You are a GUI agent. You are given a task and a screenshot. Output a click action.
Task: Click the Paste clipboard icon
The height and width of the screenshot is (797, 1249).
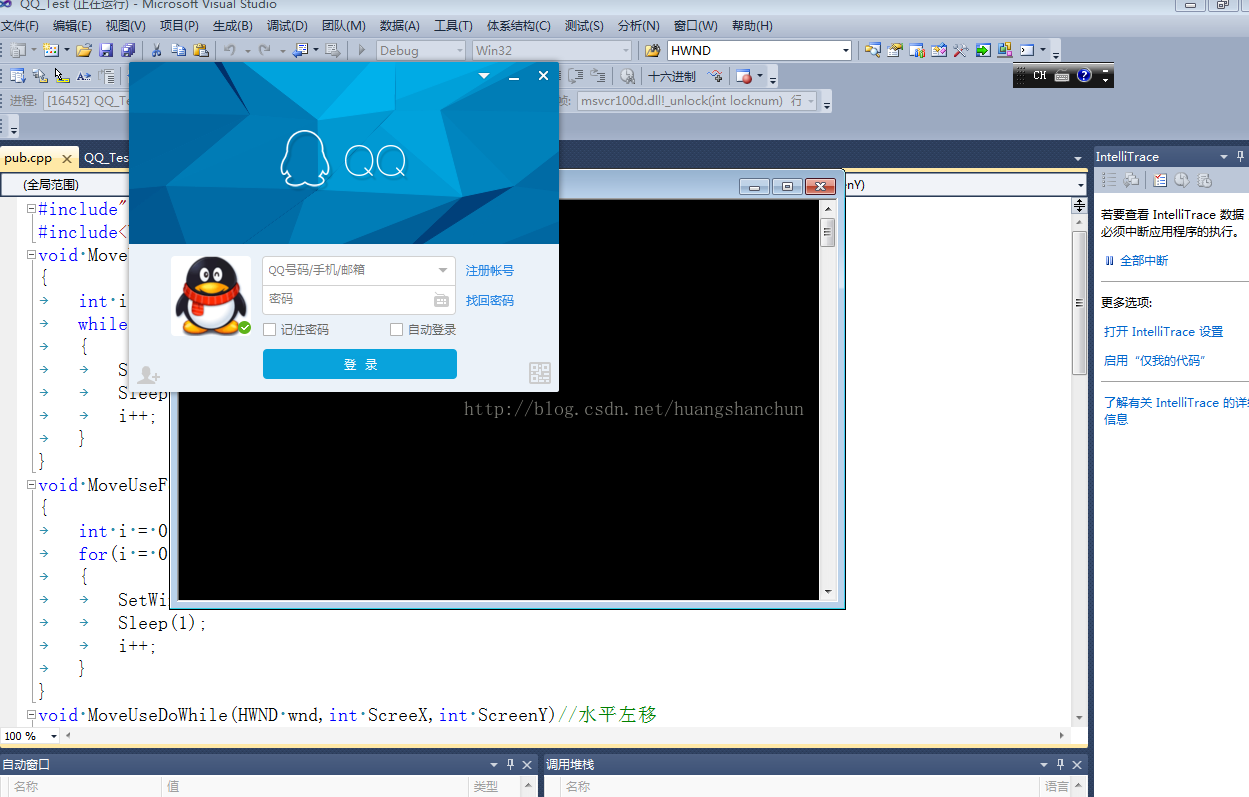201,50
